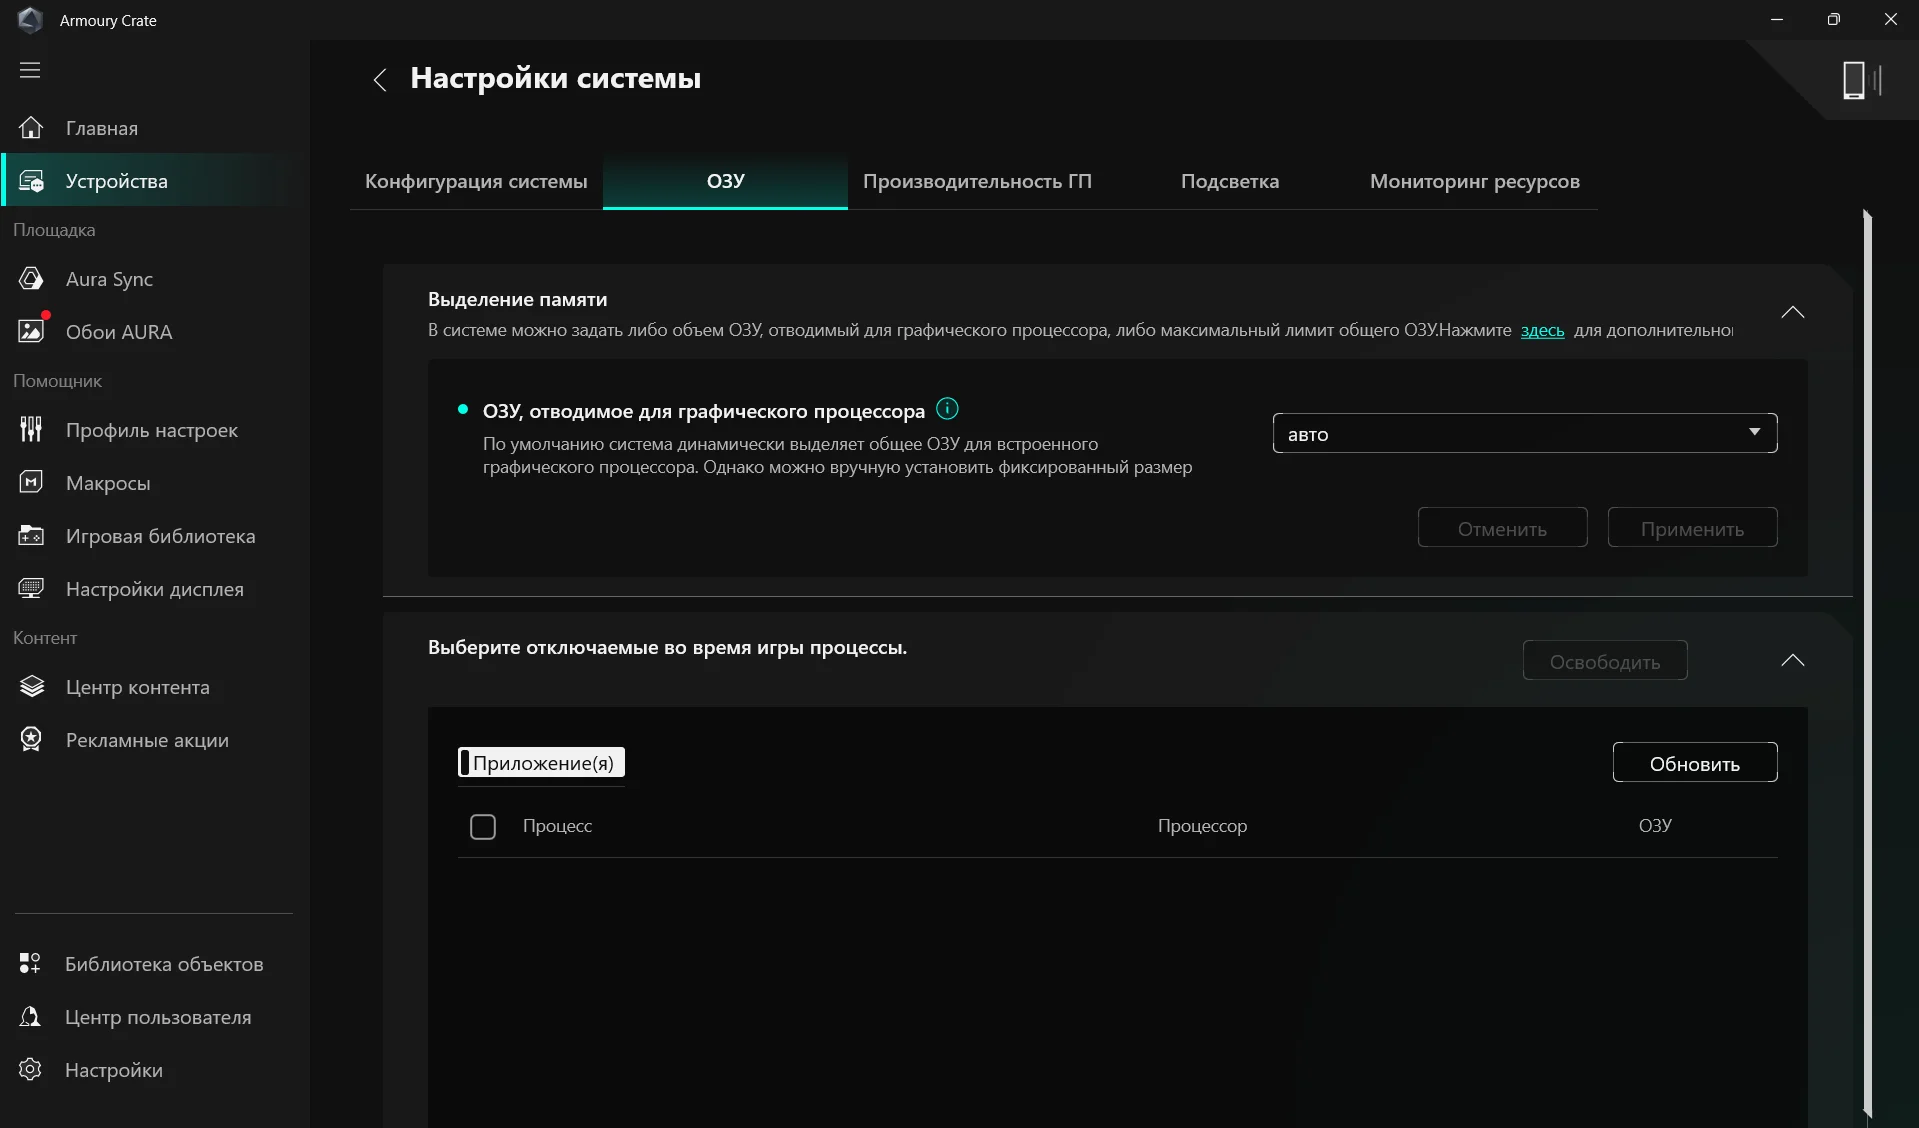Viewport: 1919px width, 1128px height.
Task: Open the авто memory allocation dropdown
Action: 1524,433
